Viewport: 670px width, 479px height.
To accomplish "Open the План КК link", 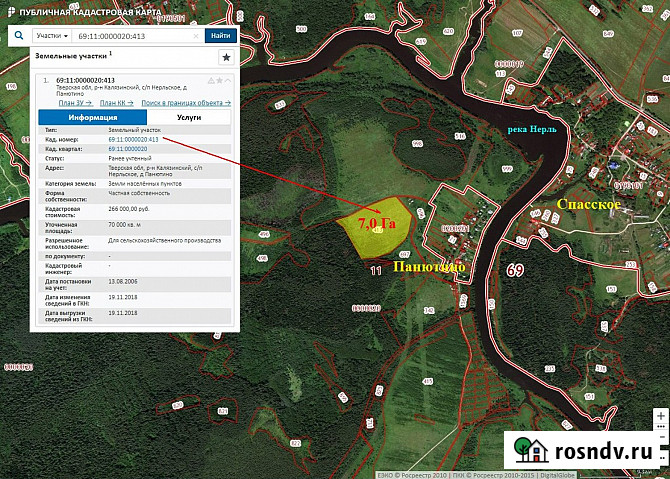I will [x=116, y=103].
